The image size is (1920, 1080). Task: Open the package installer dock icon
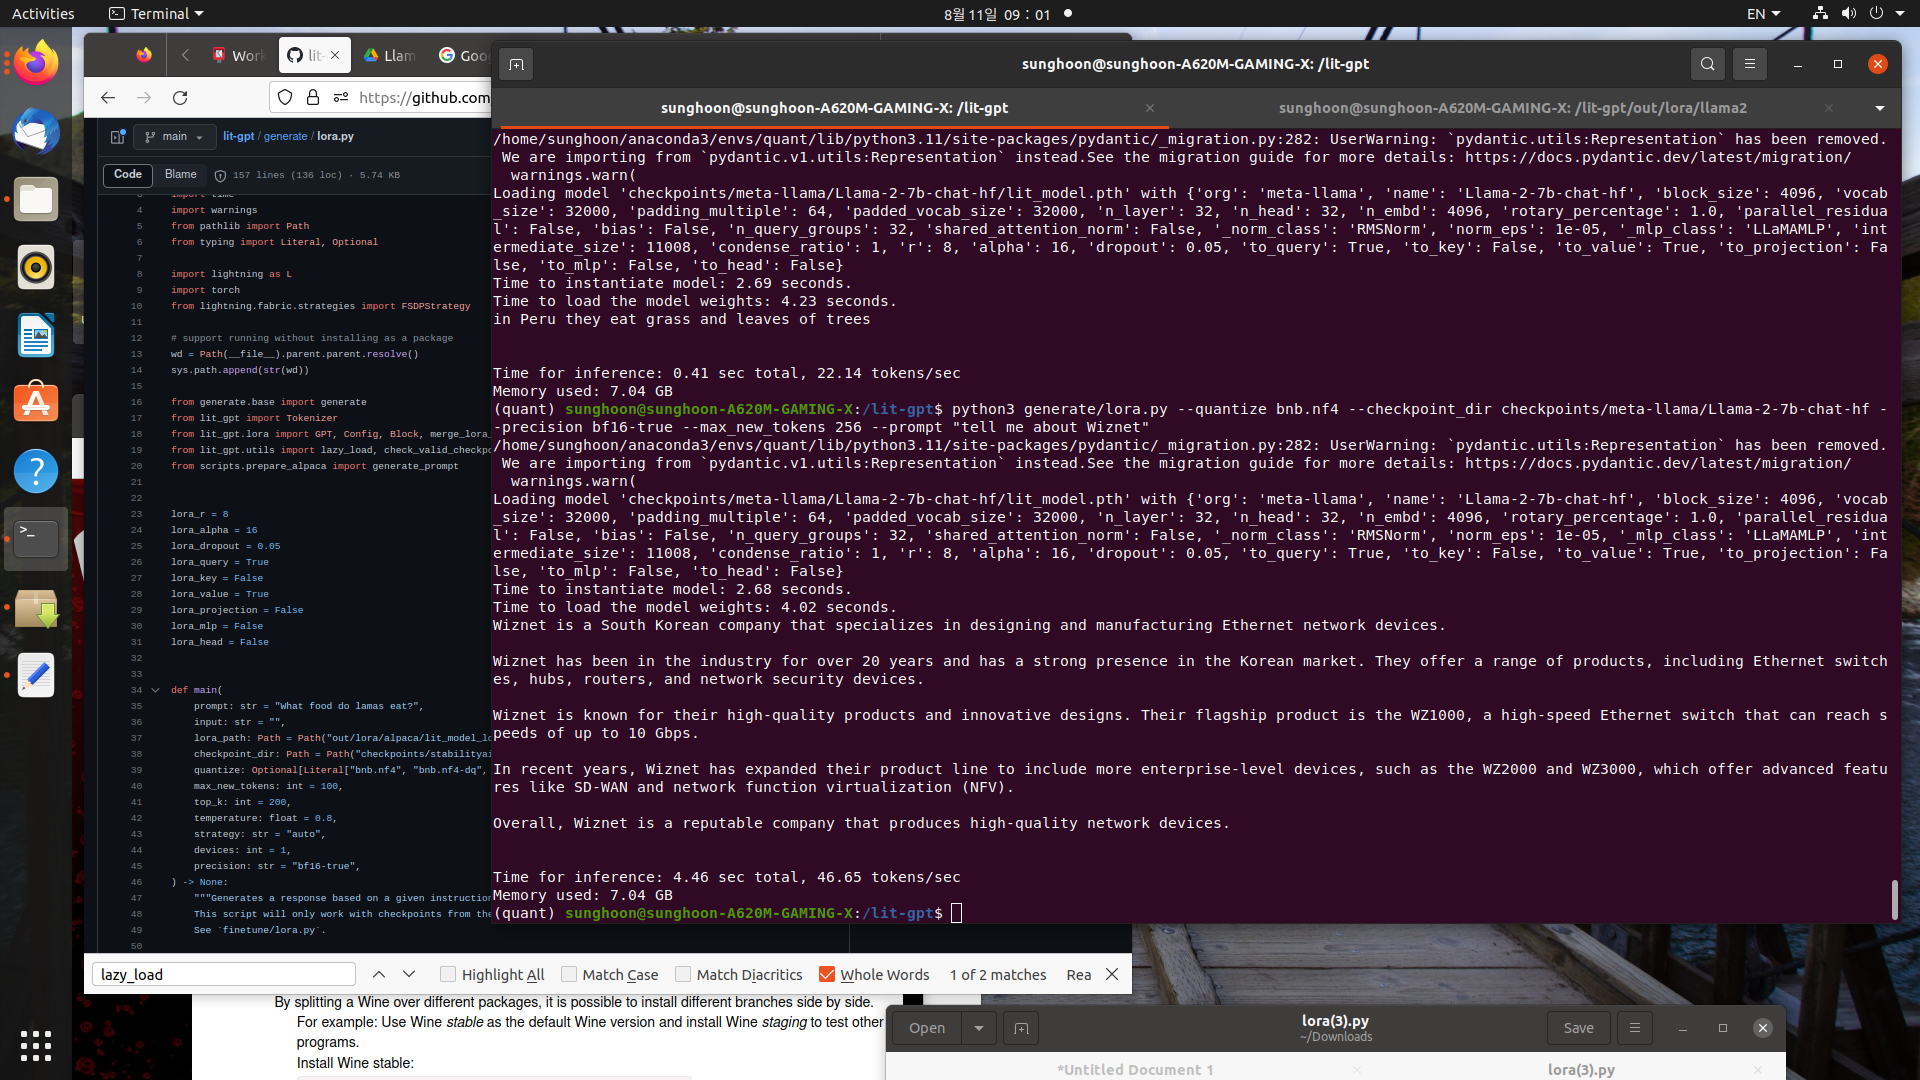(x=36, y=607)
